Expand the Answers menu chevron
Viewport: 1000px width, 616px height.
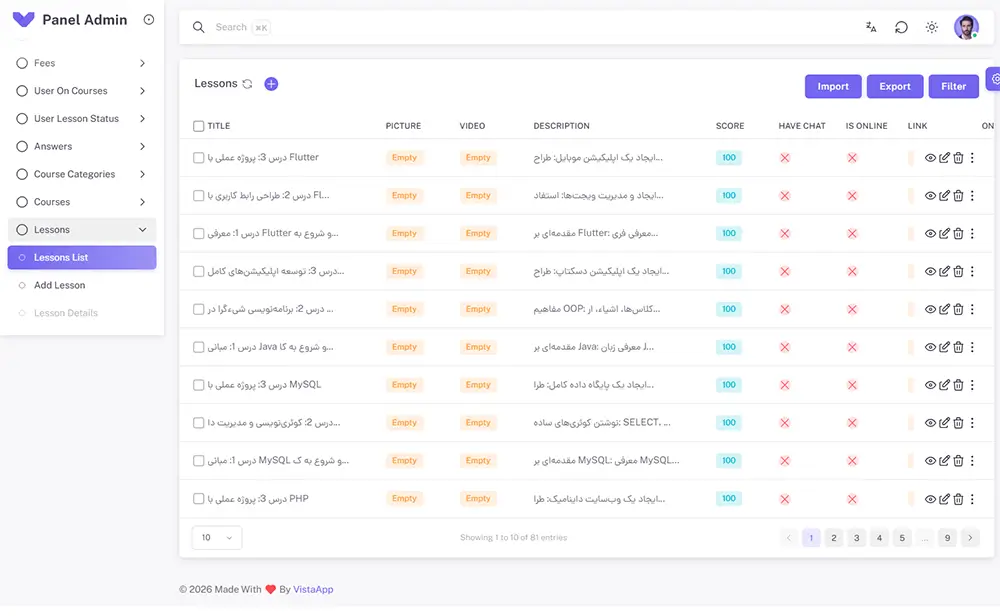coord(142,146)
